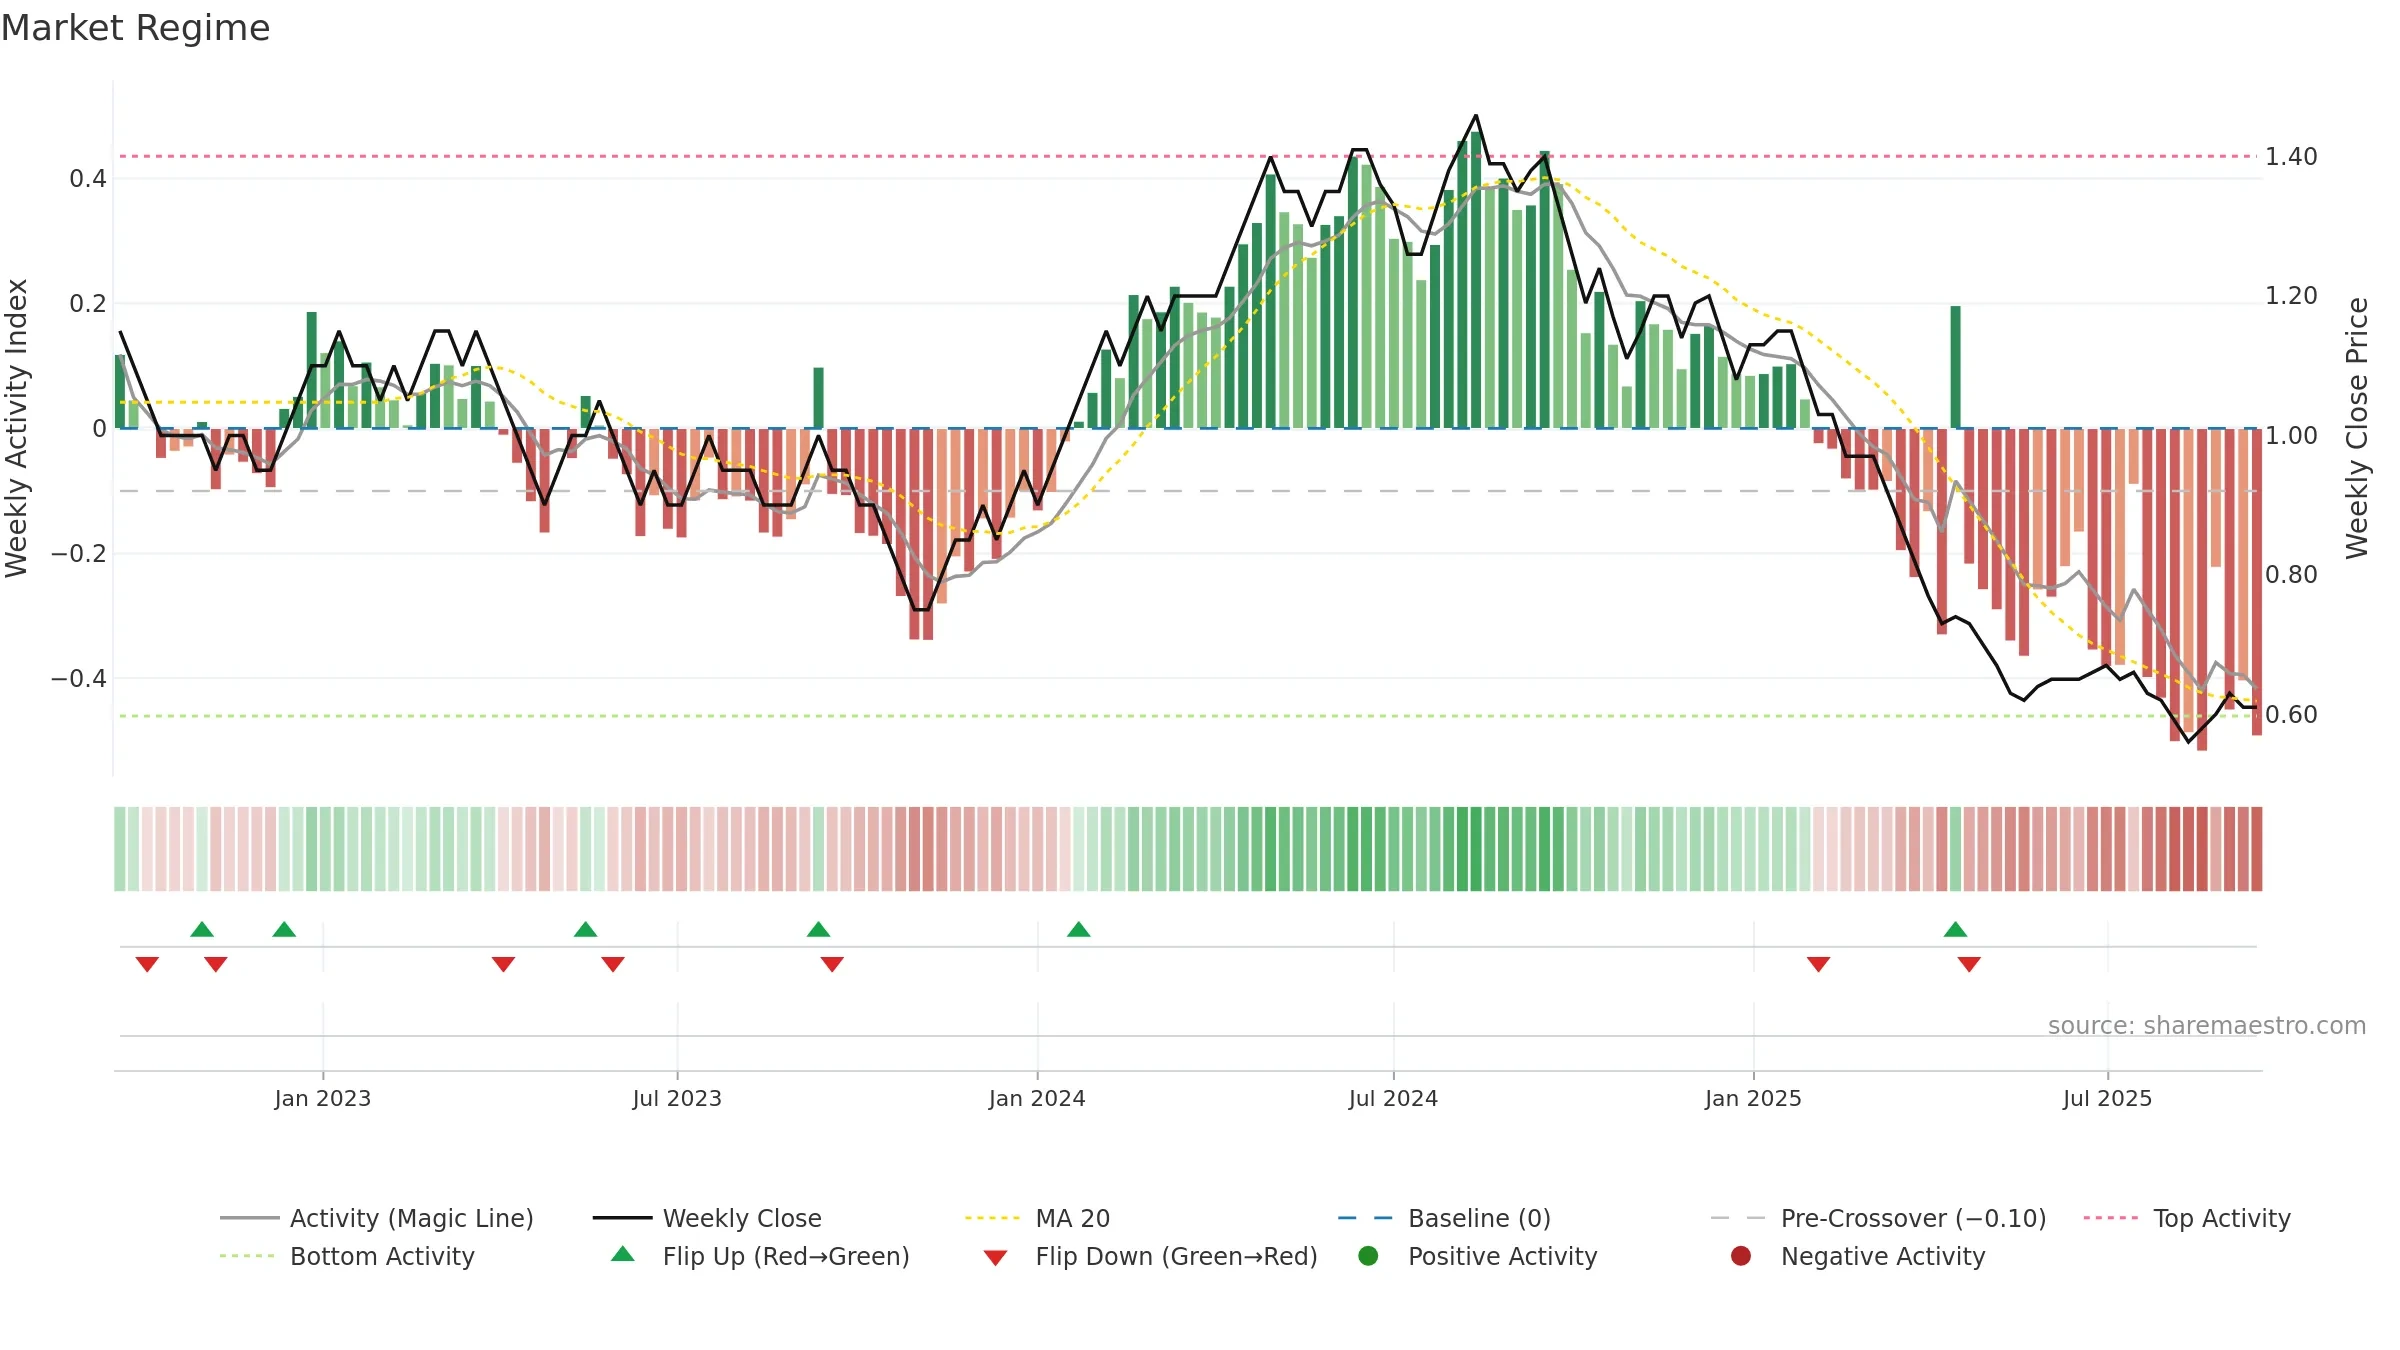The image size is (2400, 1350).
Task: Click the source: sharemaestro.com text
Action: click(2207, 1025)
